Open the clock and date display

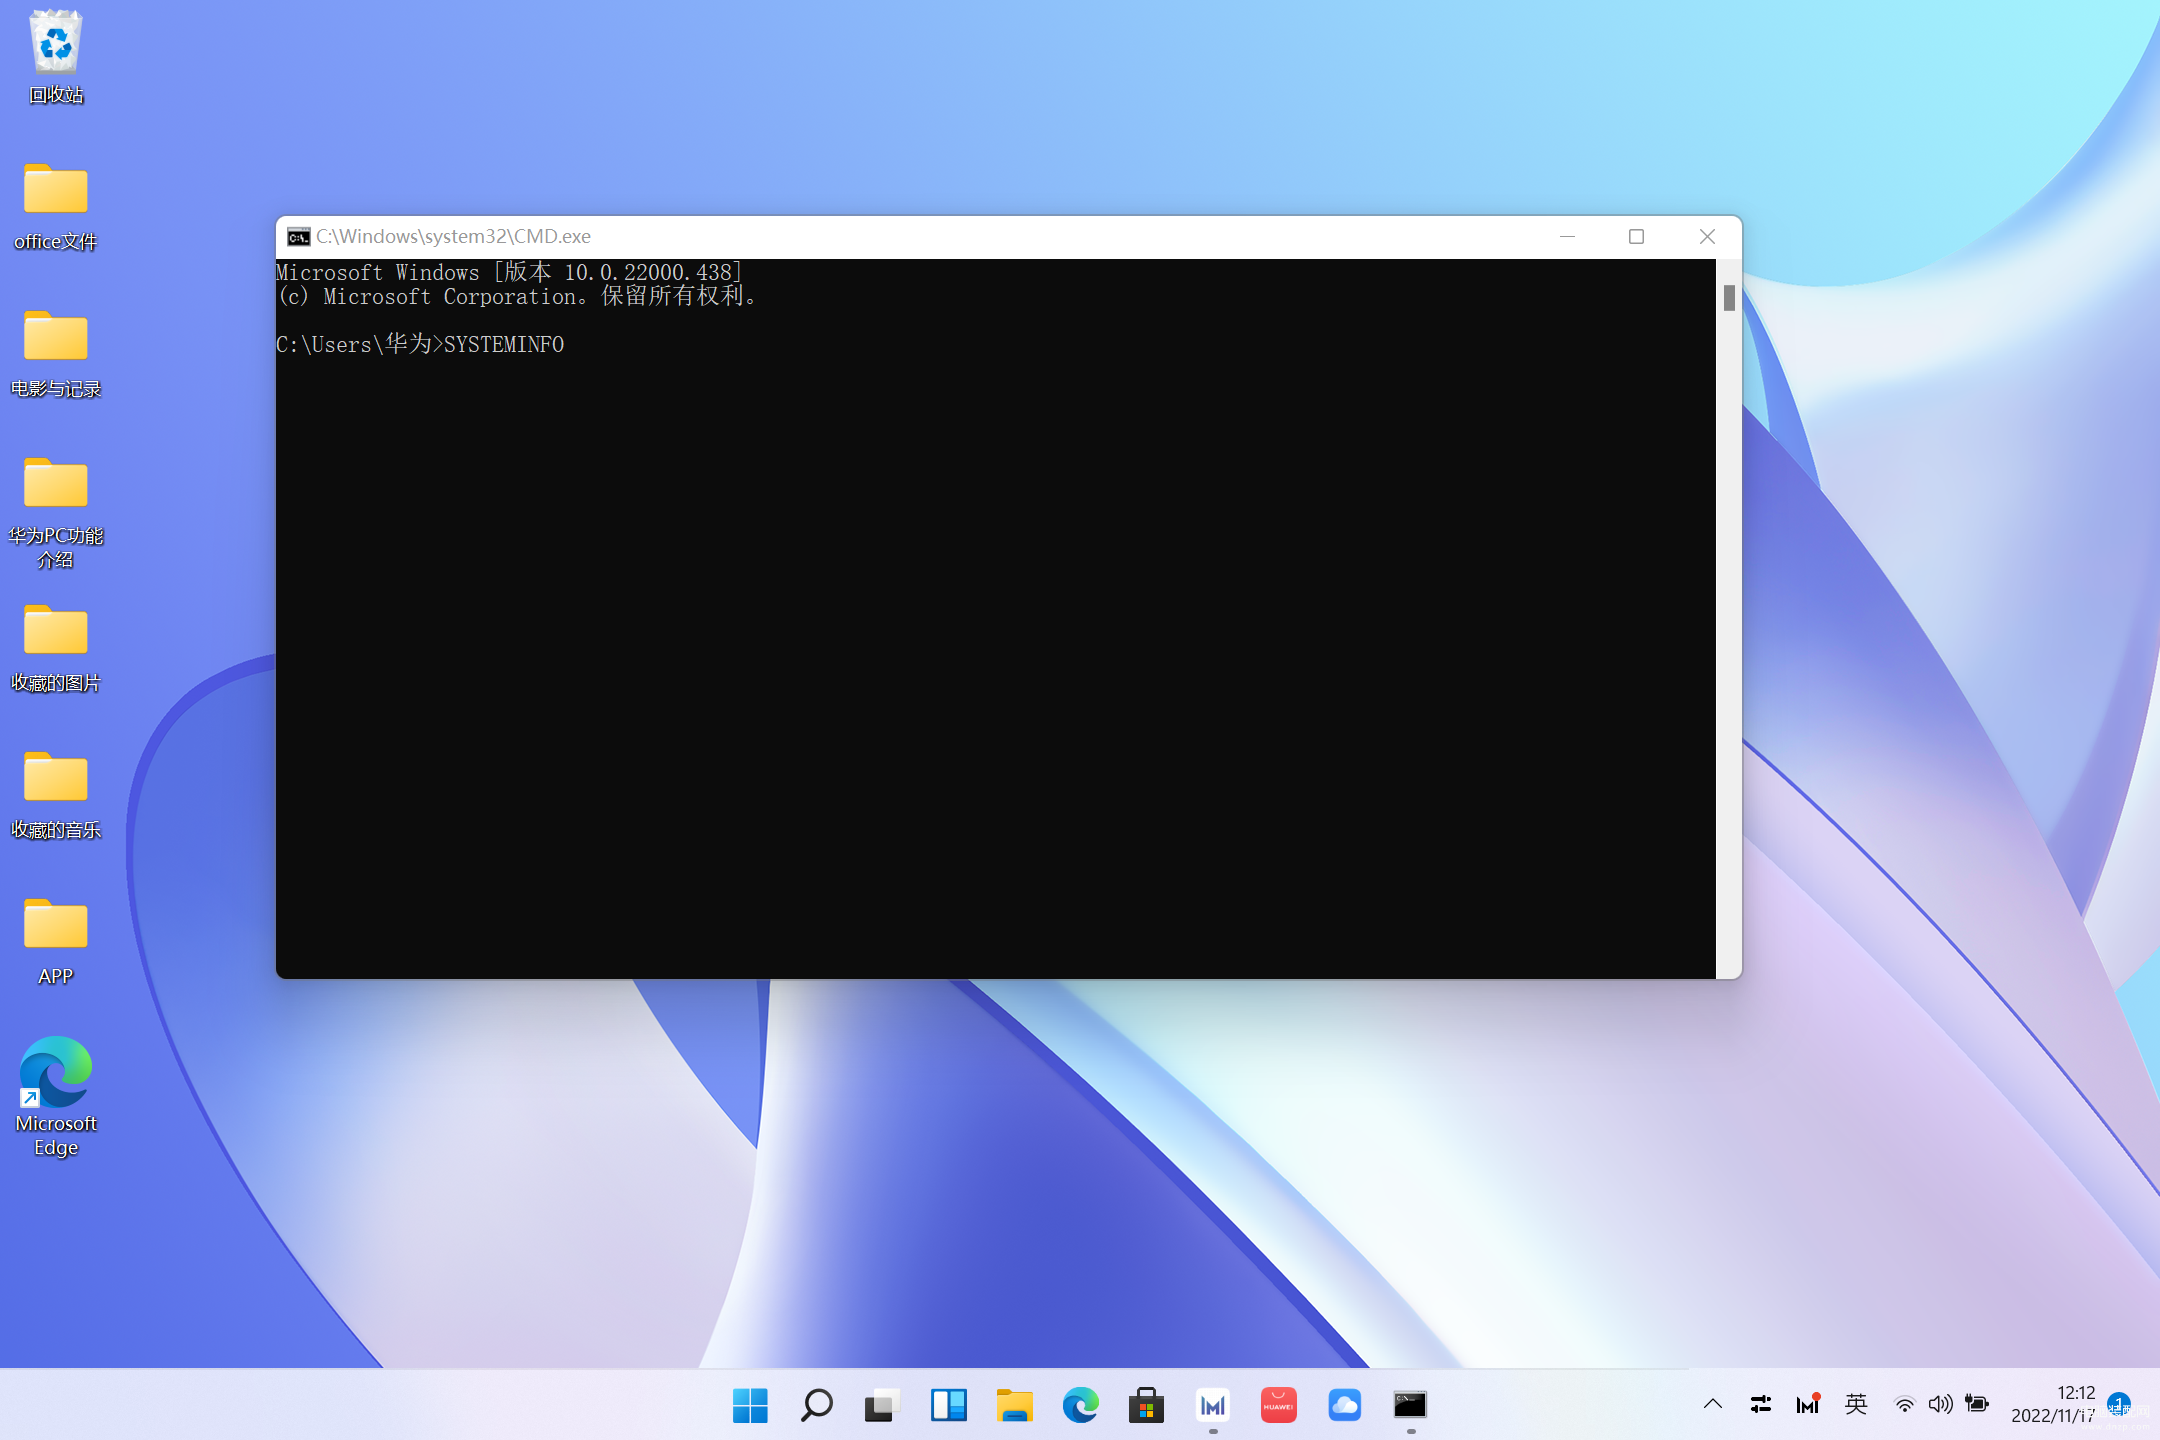point(2053,1404)
